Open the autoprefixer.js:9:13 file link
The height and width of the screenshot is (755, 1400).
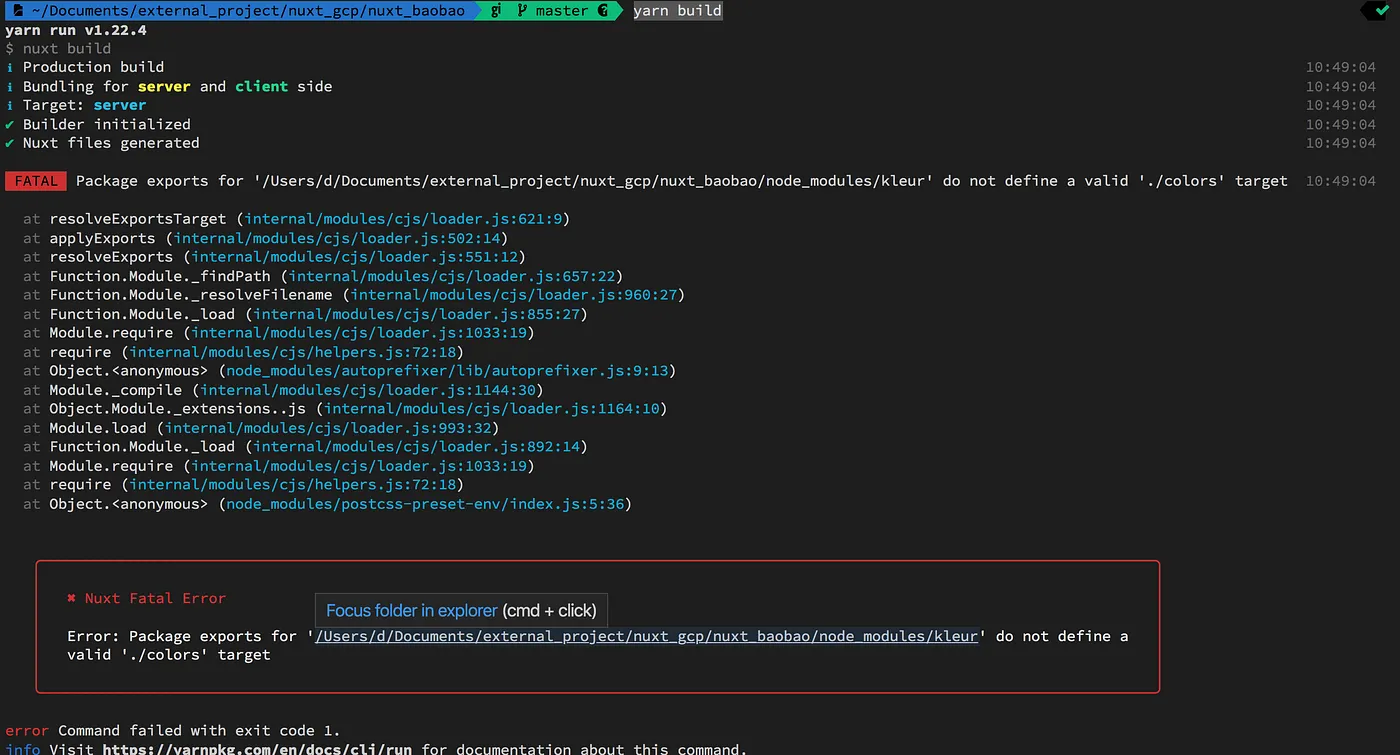(x=447, y=371)
